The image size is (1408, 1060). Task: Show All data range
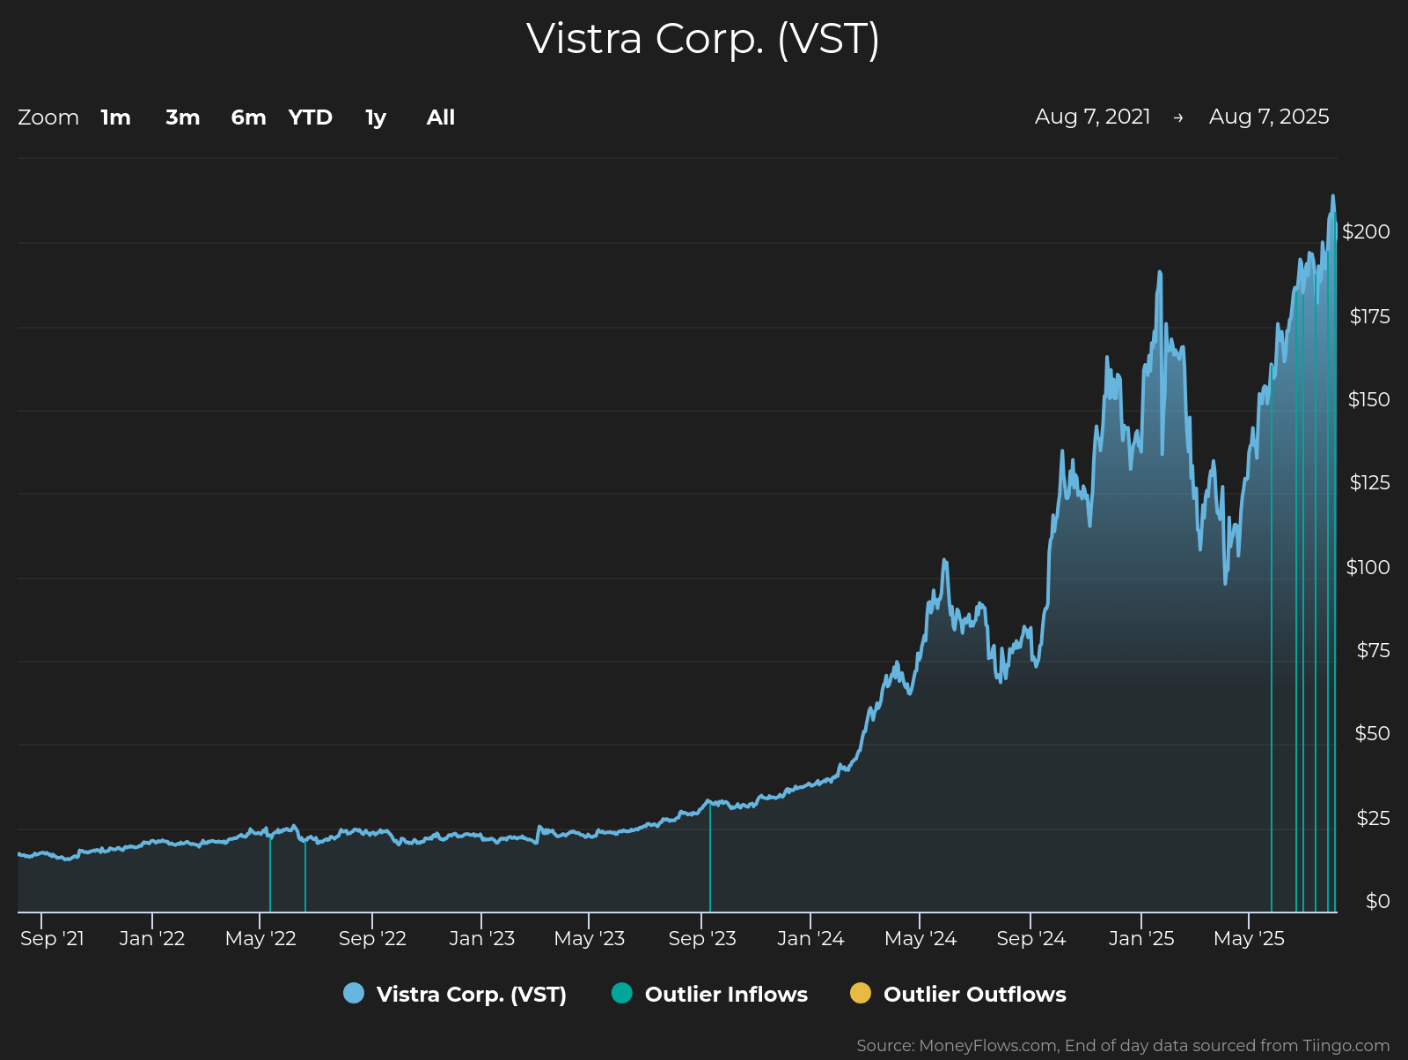[x=441, y=118]
